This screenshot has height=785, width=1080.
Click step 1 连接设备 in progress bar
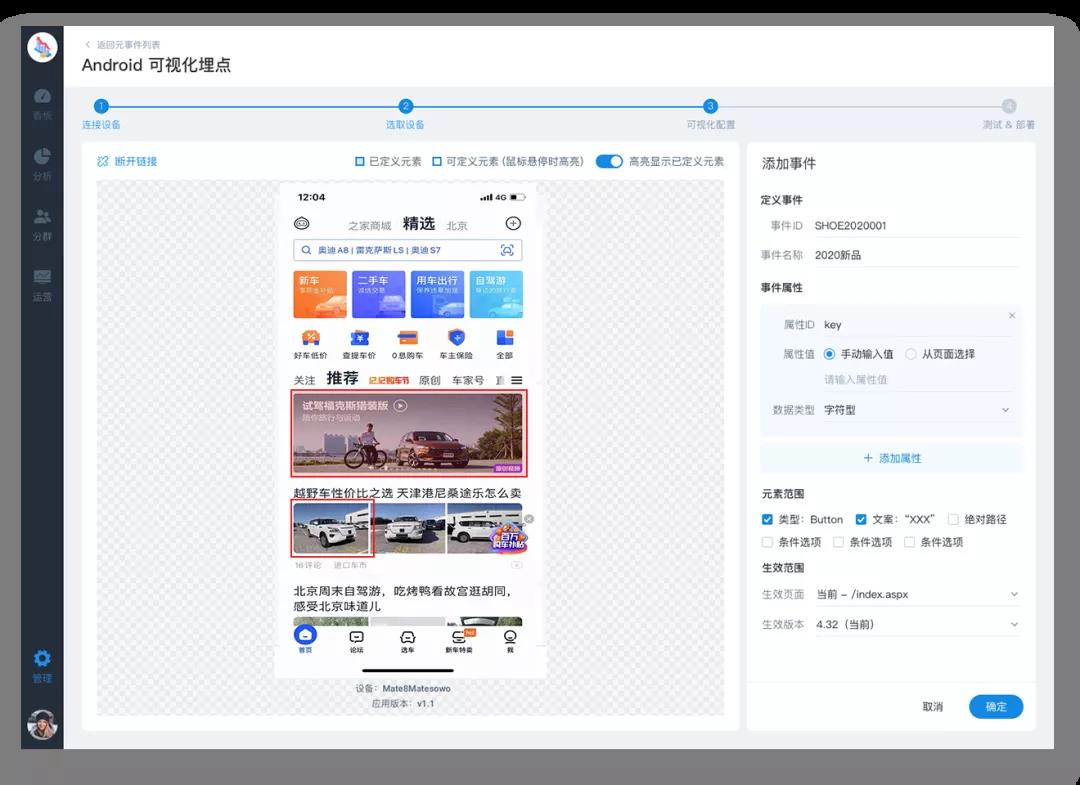tap(101, 106)
